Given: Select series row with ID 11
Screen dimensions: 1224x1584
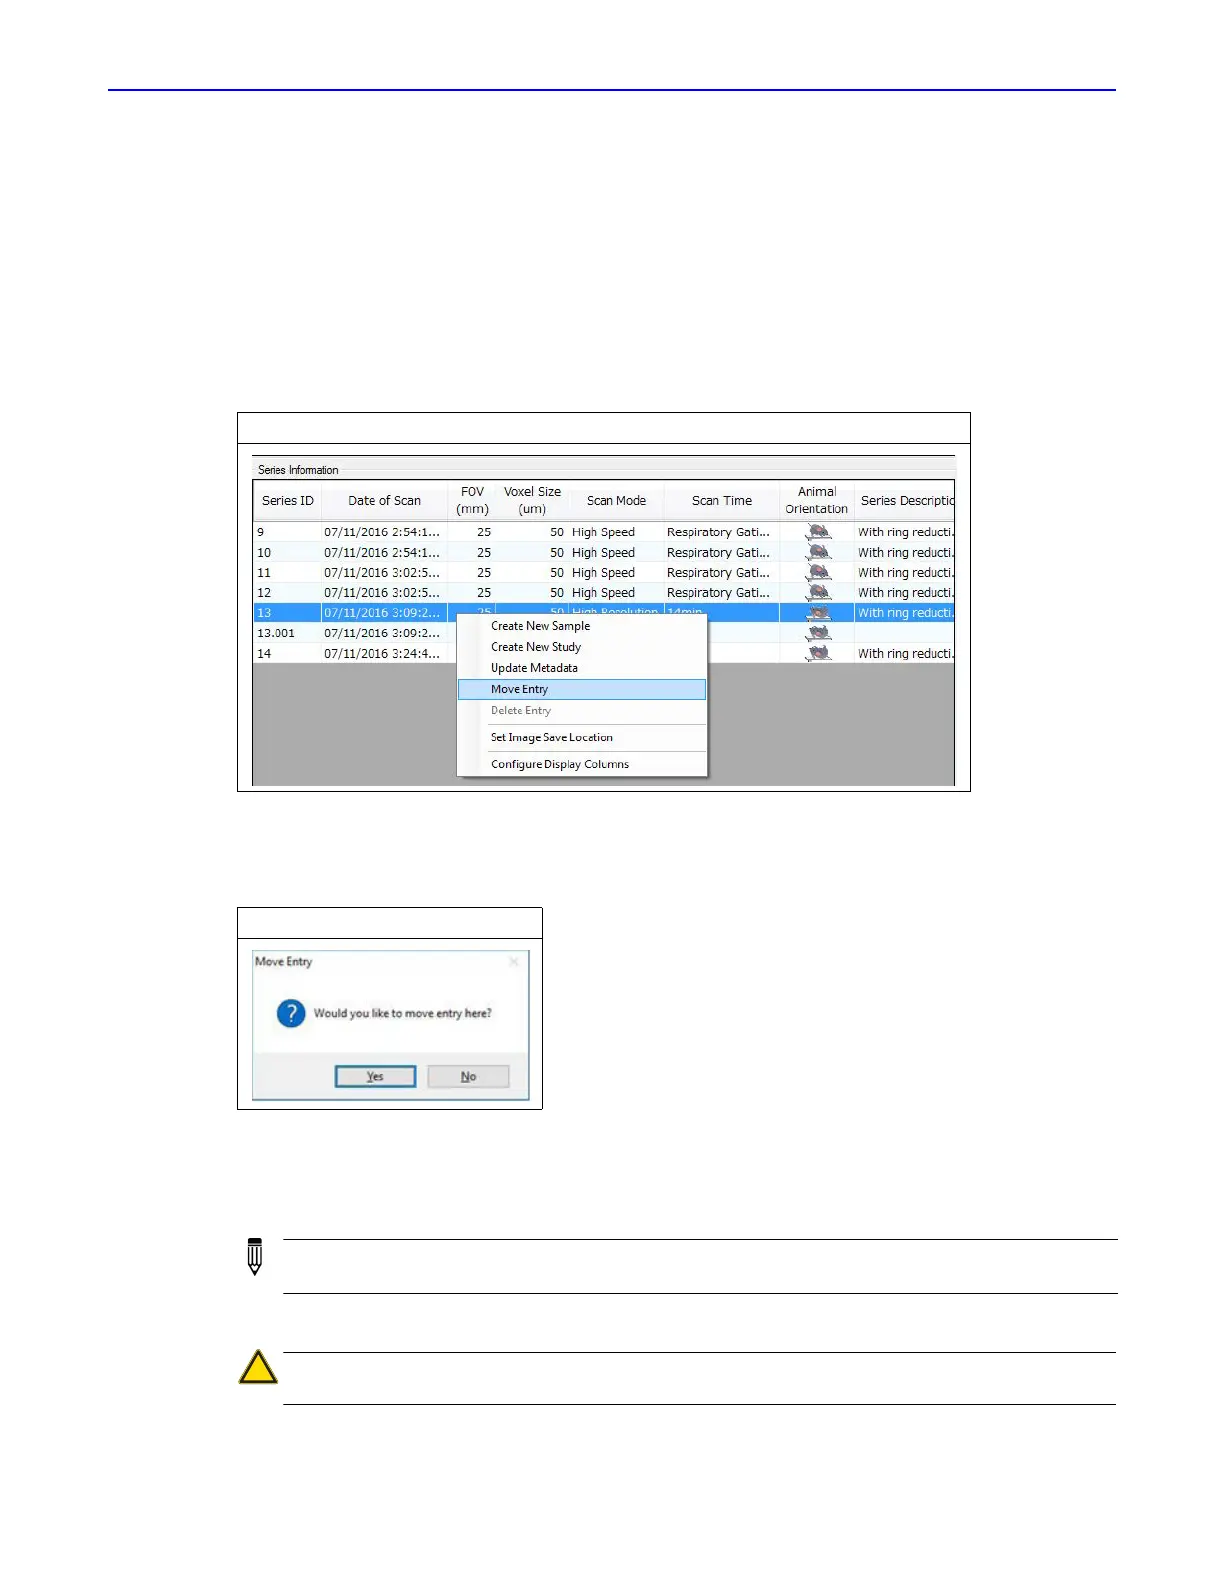Looking at the screenshot, I should [x=604, y=573].
